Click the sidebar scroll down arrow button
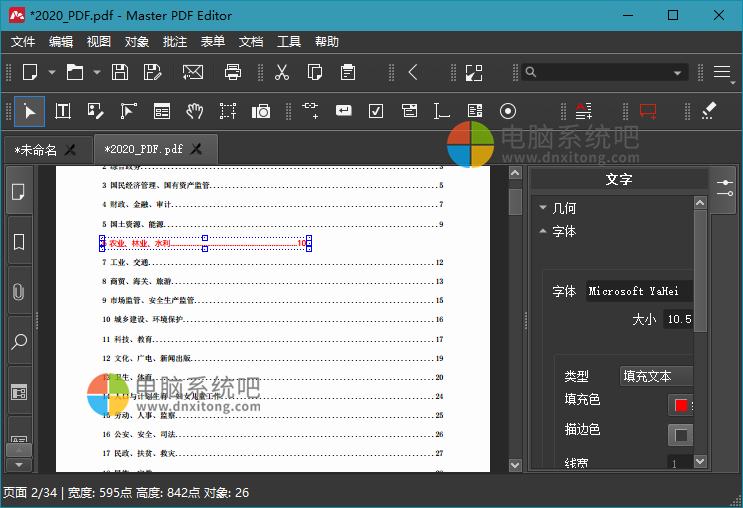The image size is (743, 508). (19, 465)
